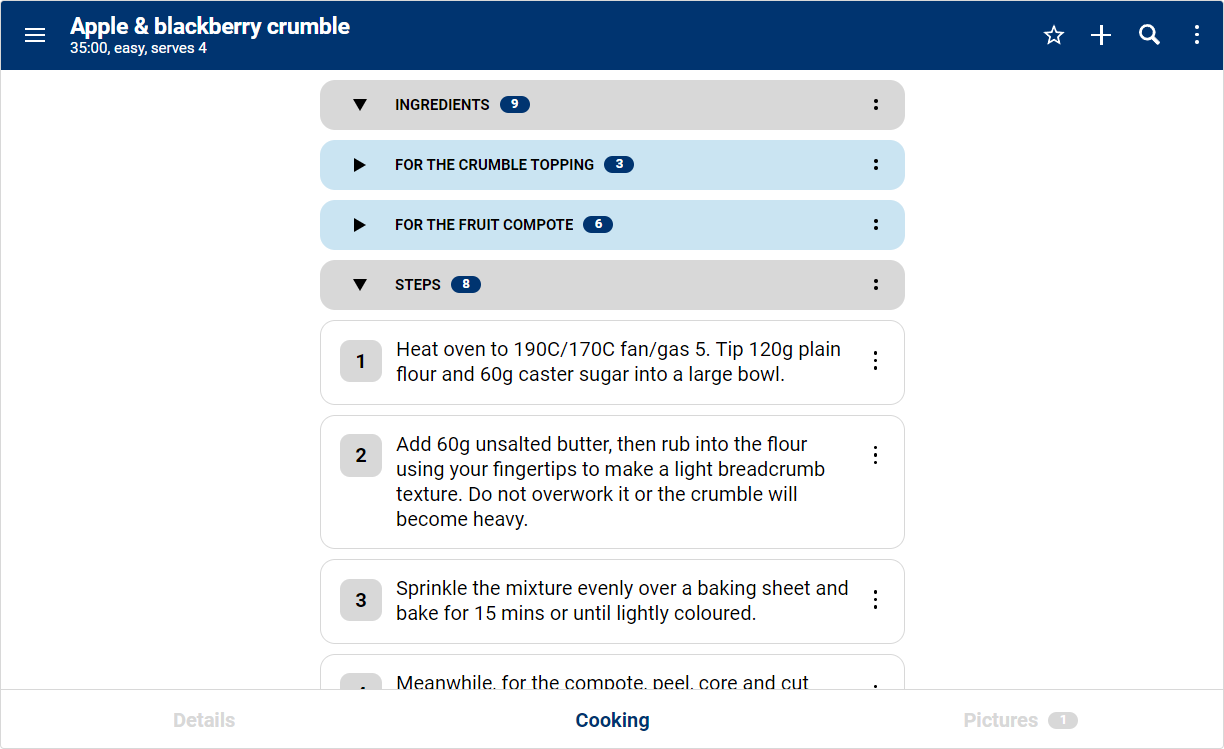
Task: Collapse the Ingredients section
Action: coord(360,105)
